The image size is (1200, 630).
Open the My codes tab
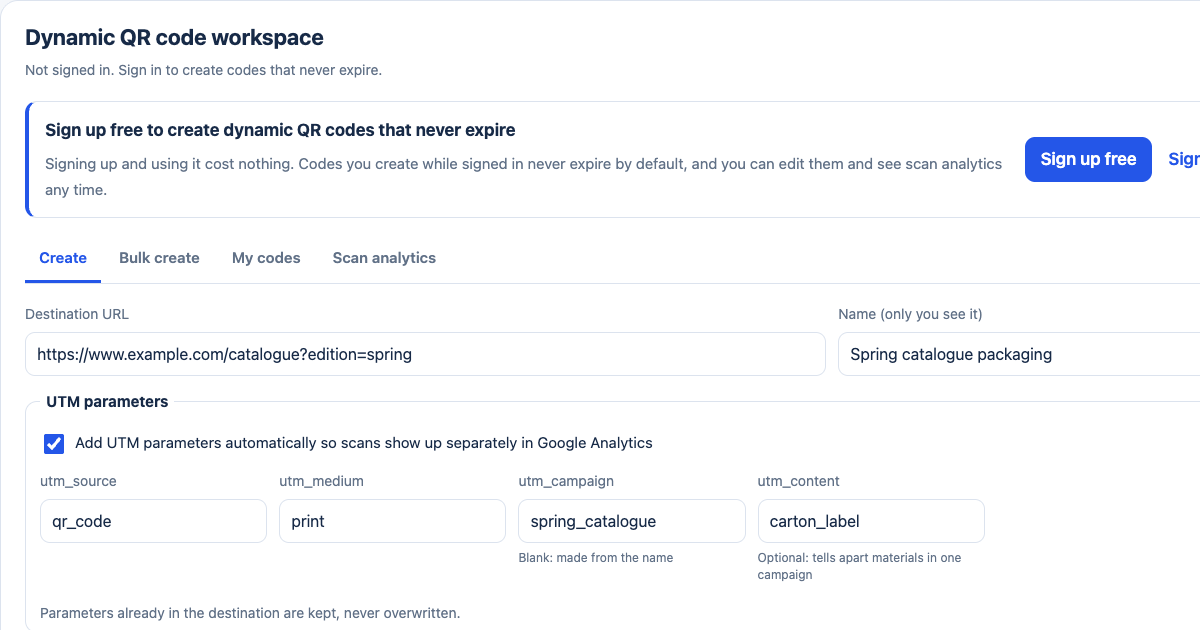pyautogui.click(x=266, y=258)
